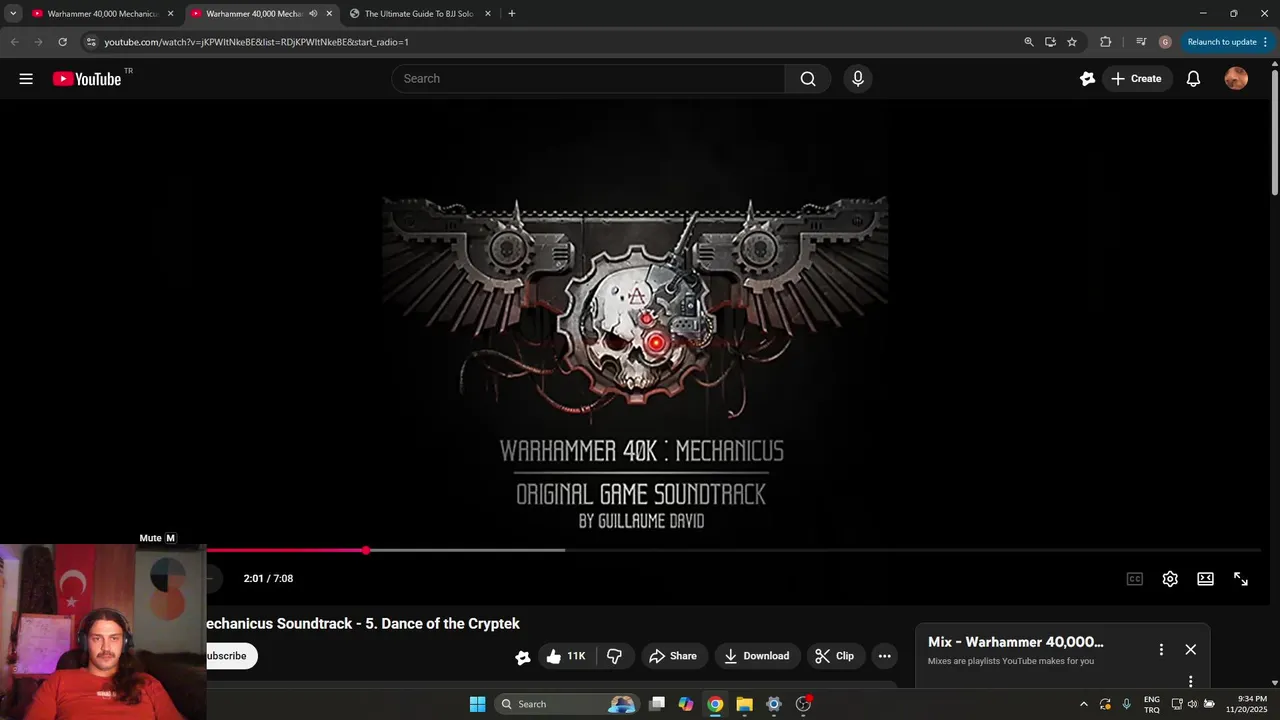Open Copilot from the taskbar

pyautogui.click(x=686, y=704)
